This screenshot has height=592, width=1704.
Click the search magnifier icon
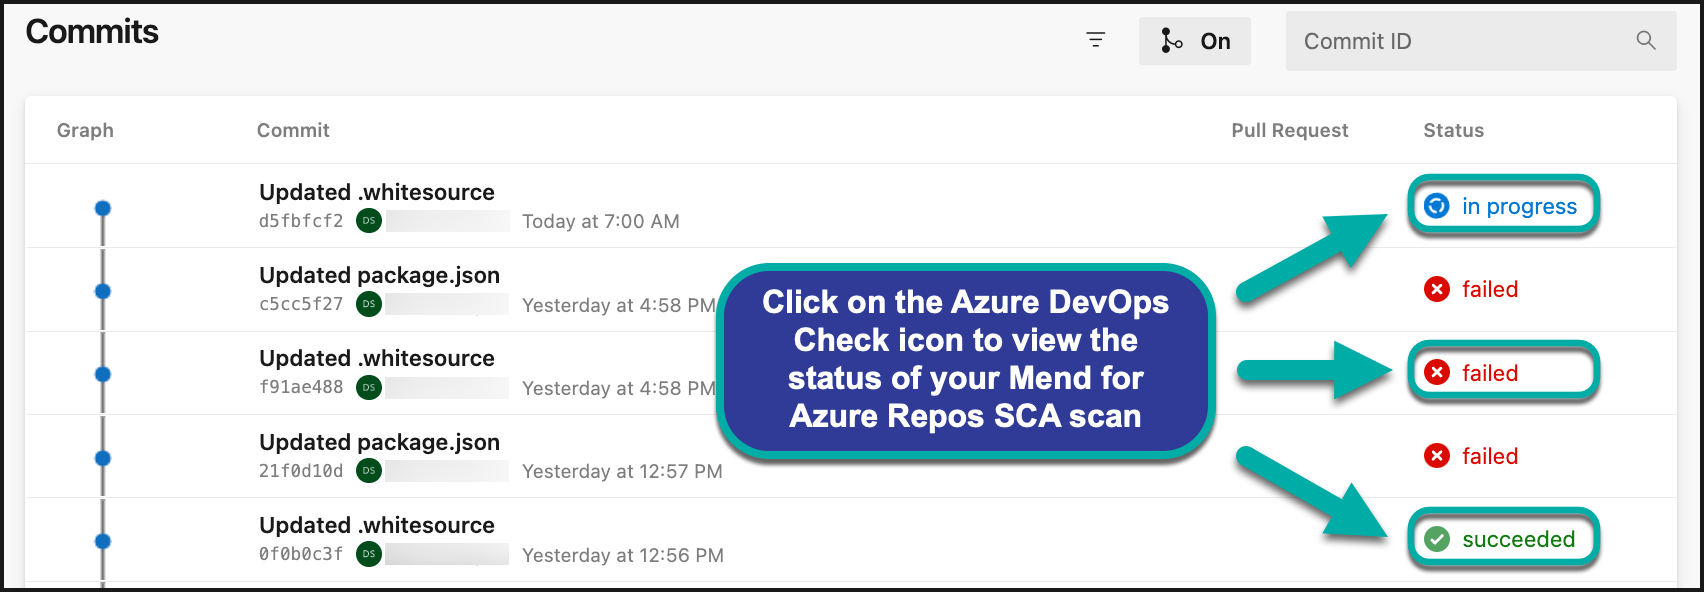click(x=1645, y=40)
